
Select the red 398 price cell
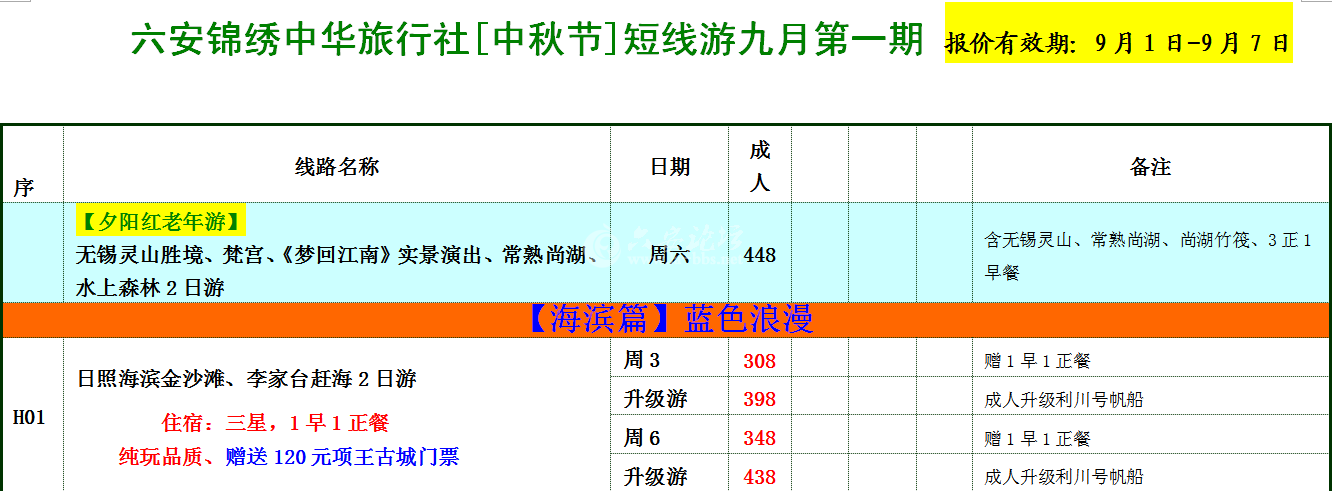click(x=760, y=399)
